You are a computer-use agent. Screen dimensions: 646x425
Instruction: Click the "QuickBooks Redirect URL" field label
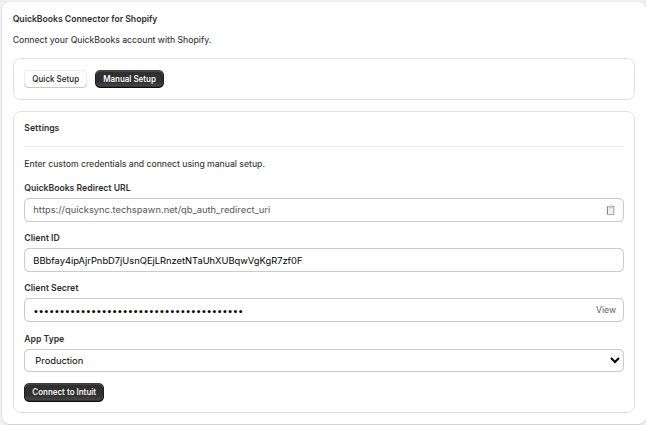(77, 187)
